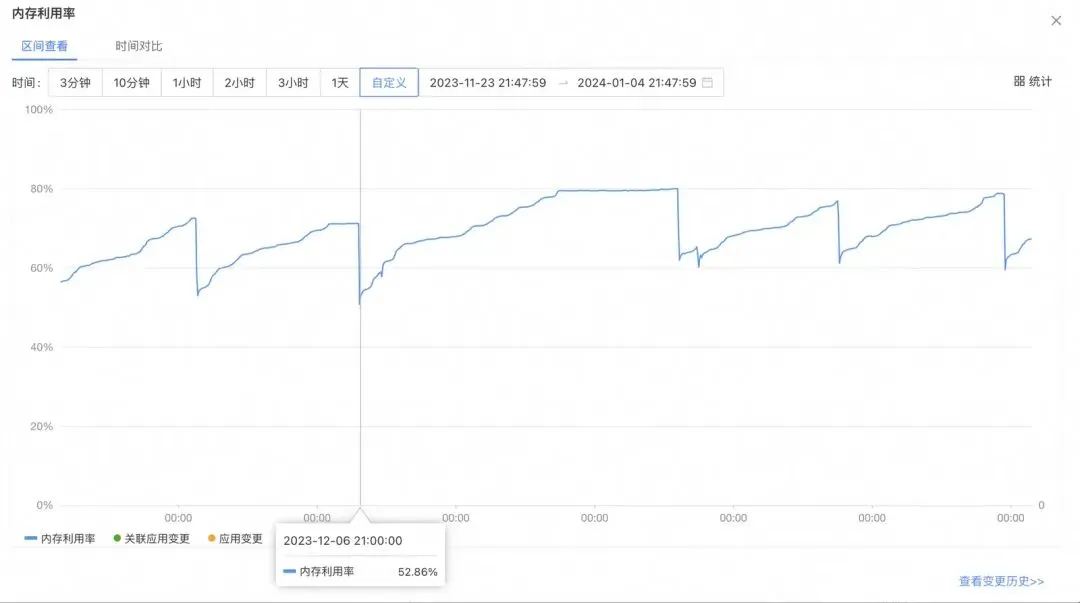This screenshot has width=1080, height=603.
Task: Click the 统计 grid icon
Action: click(x=1019, y=82)
